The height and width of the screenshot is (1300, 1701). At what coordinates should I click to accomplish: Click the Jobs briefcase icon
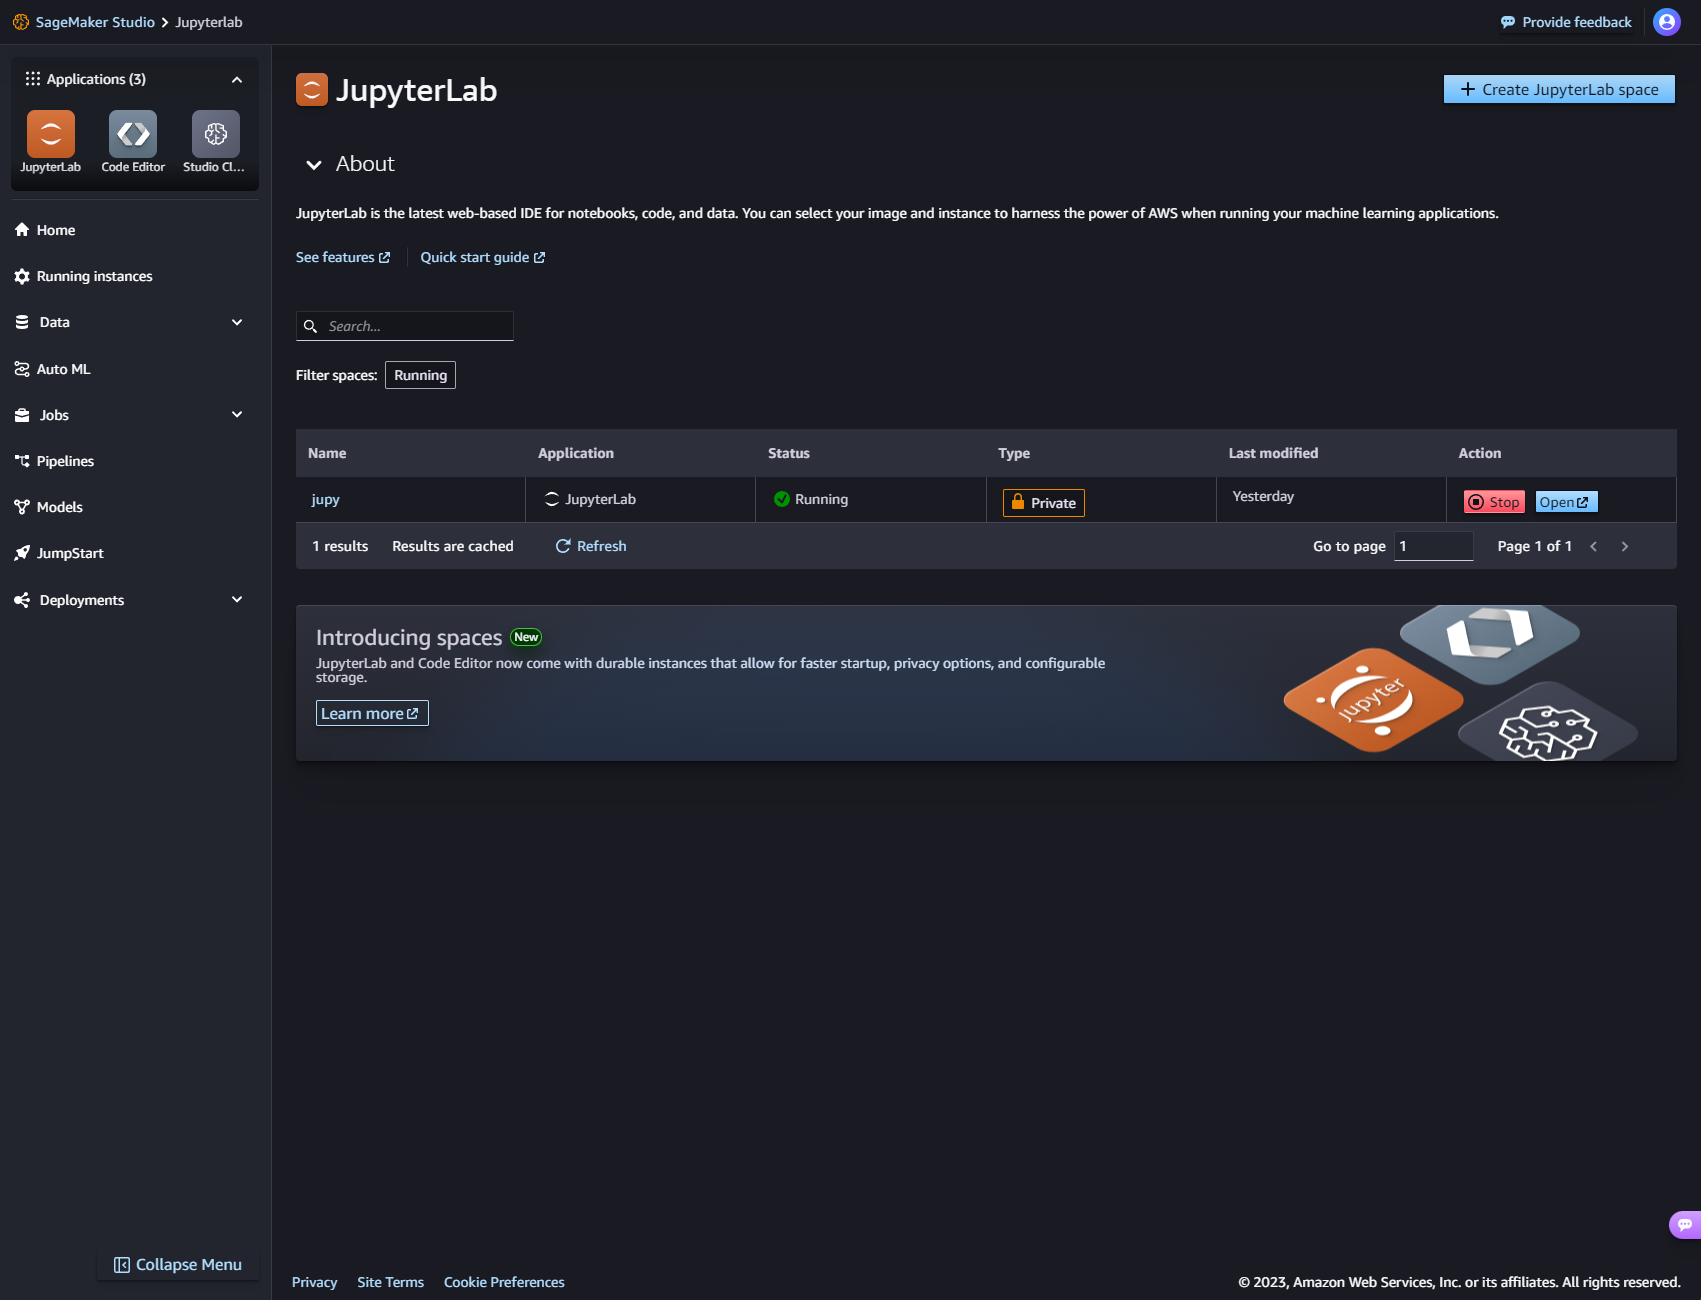pos(22,415)
